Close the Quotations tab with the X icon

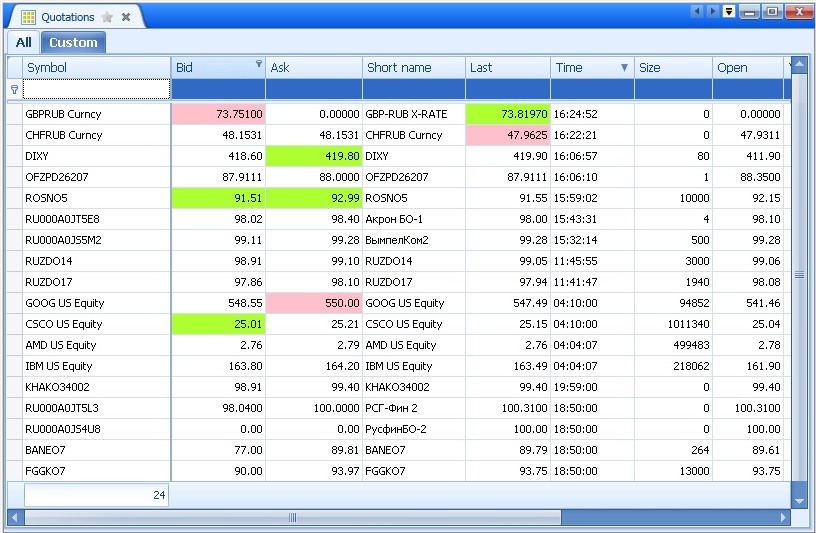[x=125, y=17]
